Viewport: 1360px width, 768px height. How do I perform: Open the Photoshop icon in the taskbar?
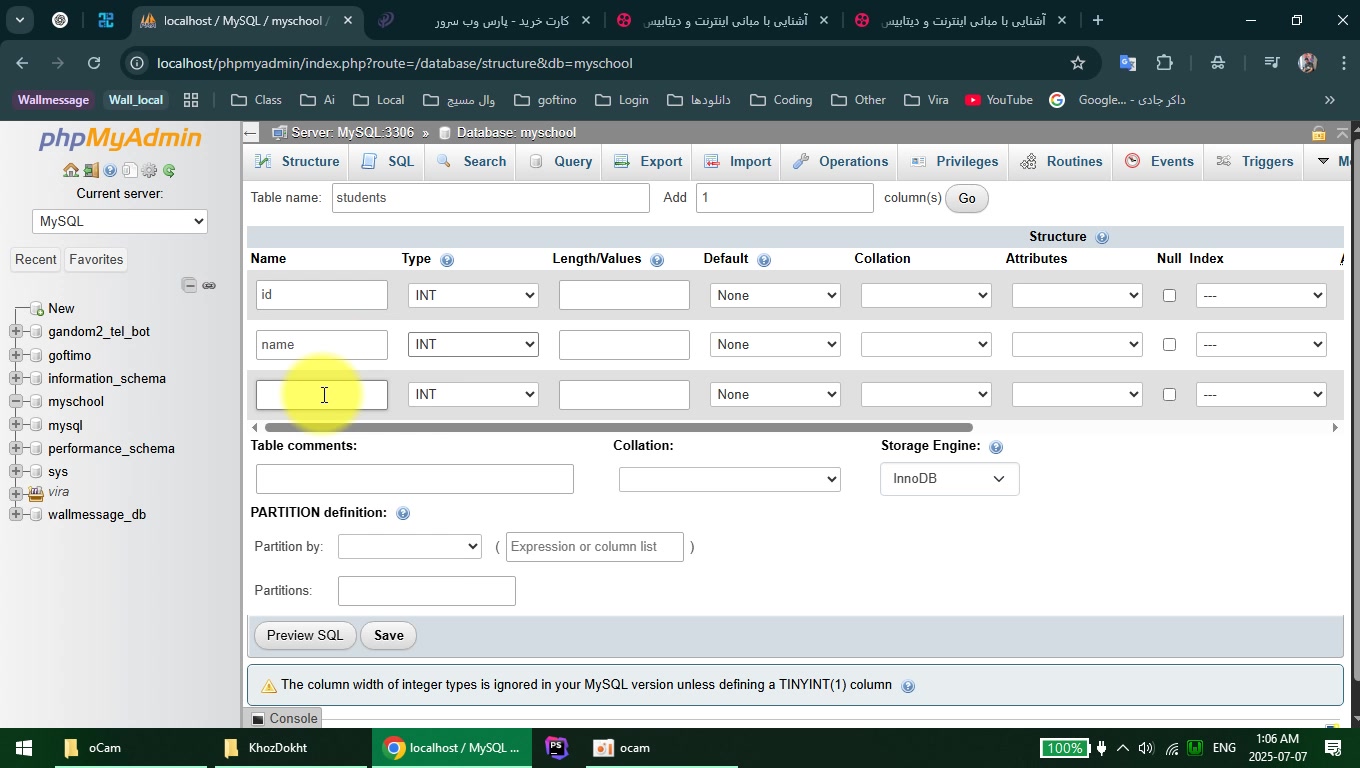557,748
